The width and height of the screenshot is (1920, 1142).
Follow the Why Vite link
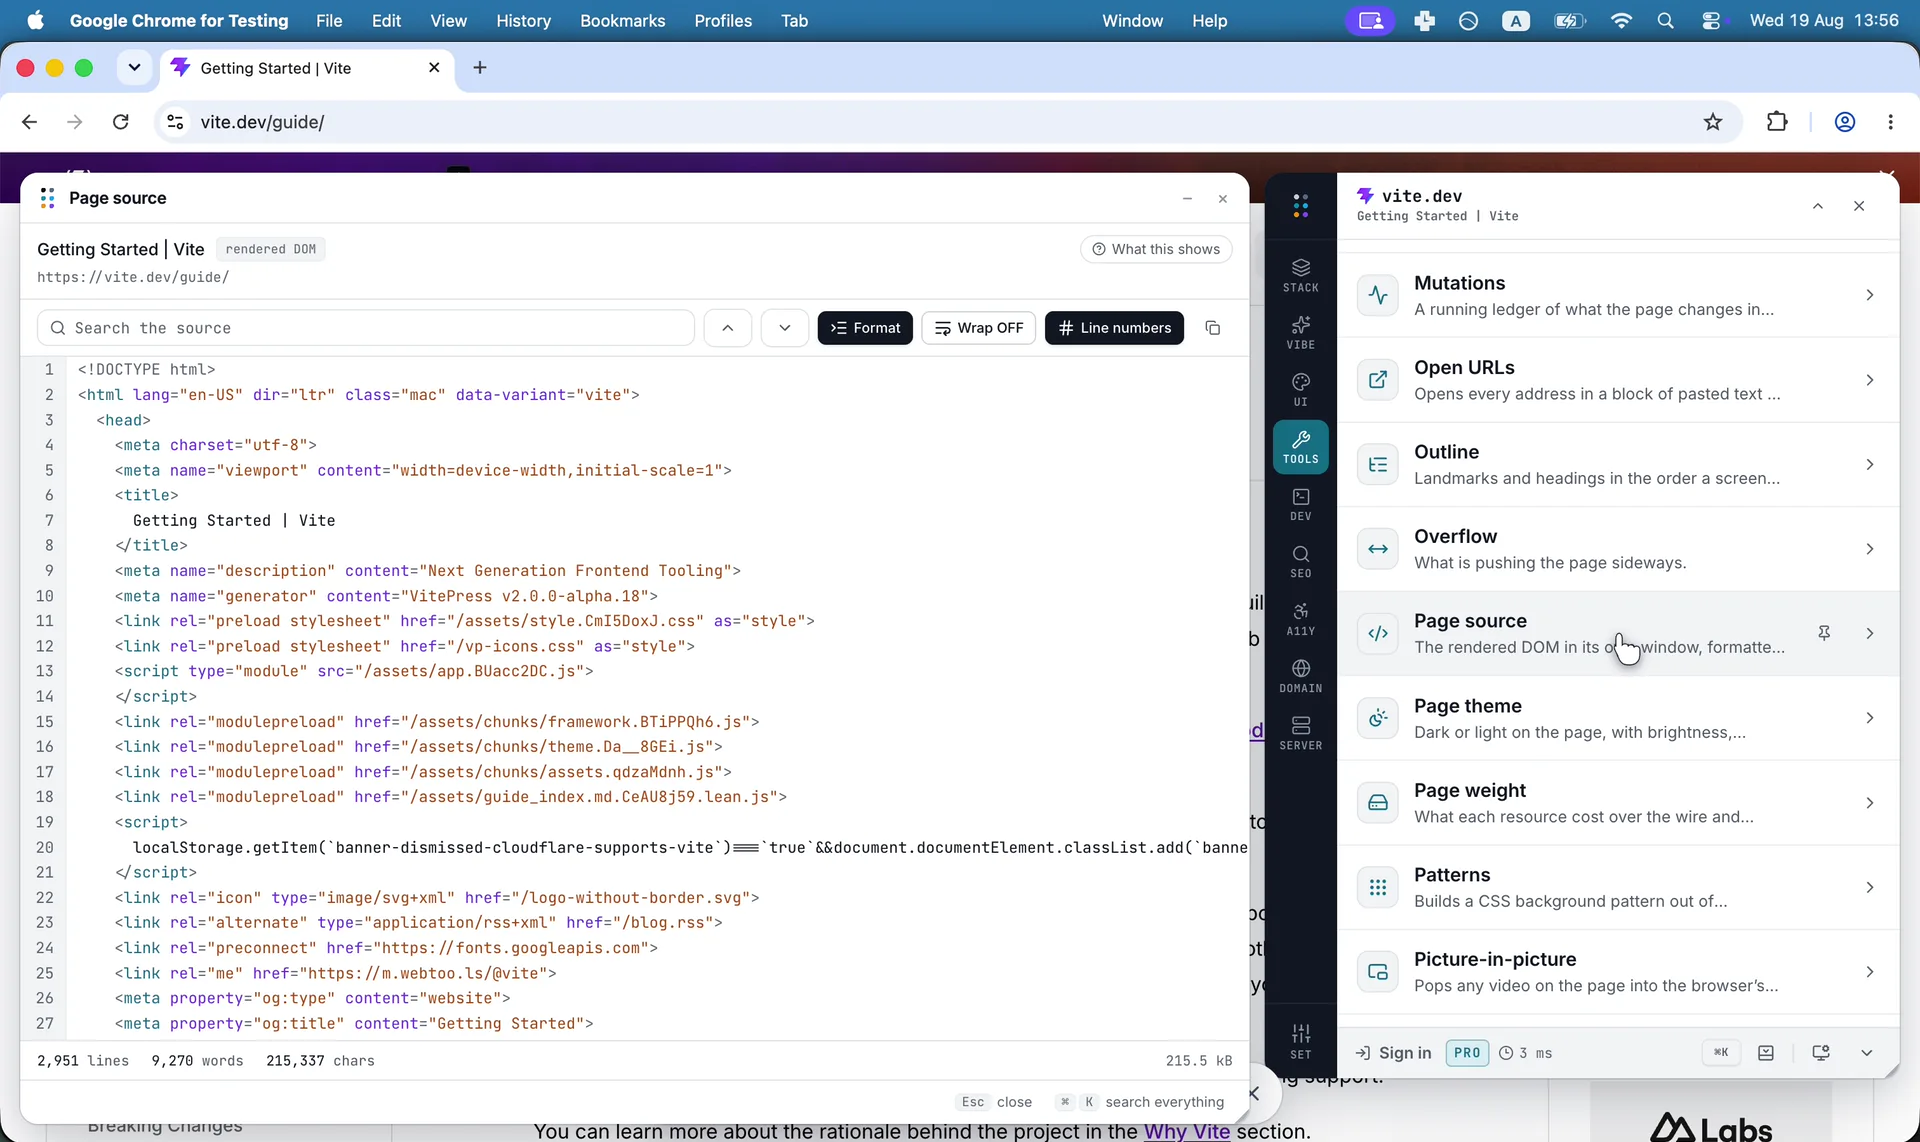(1186, 1131)
